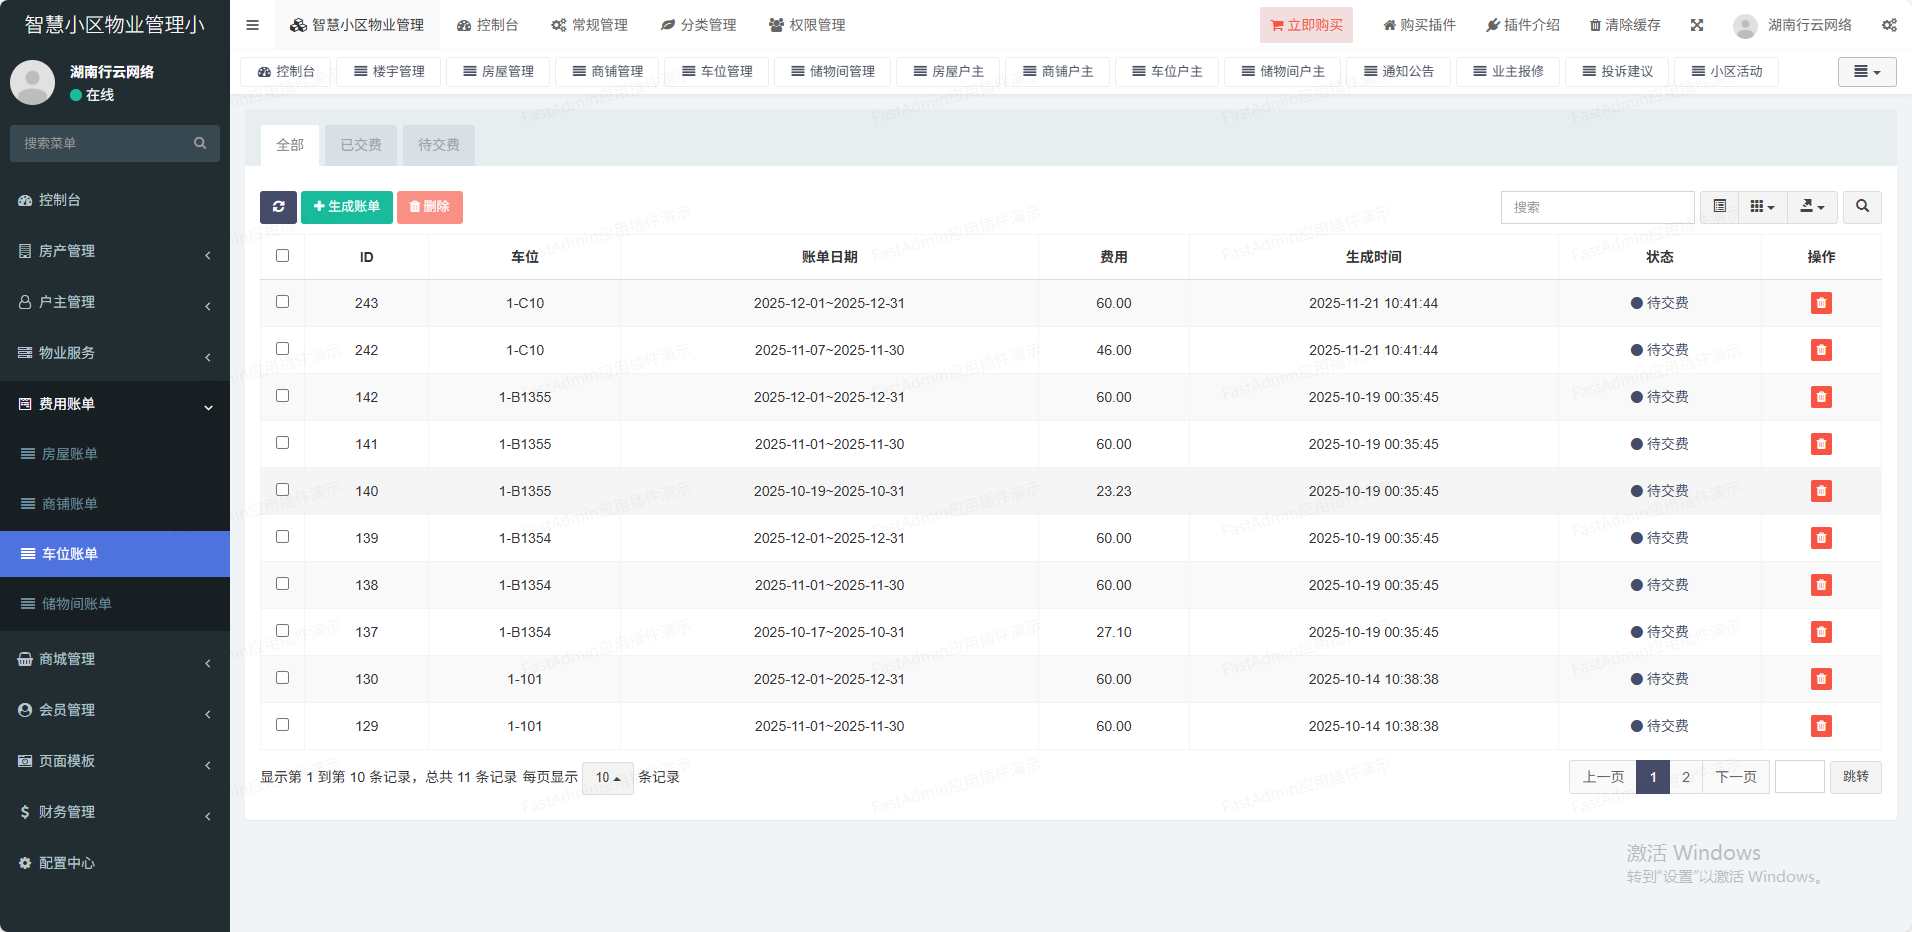Click the fullscreen expand icon in header
Image resolution: width=1912 pixels, height=932 pixels.
click(1696, 25)
